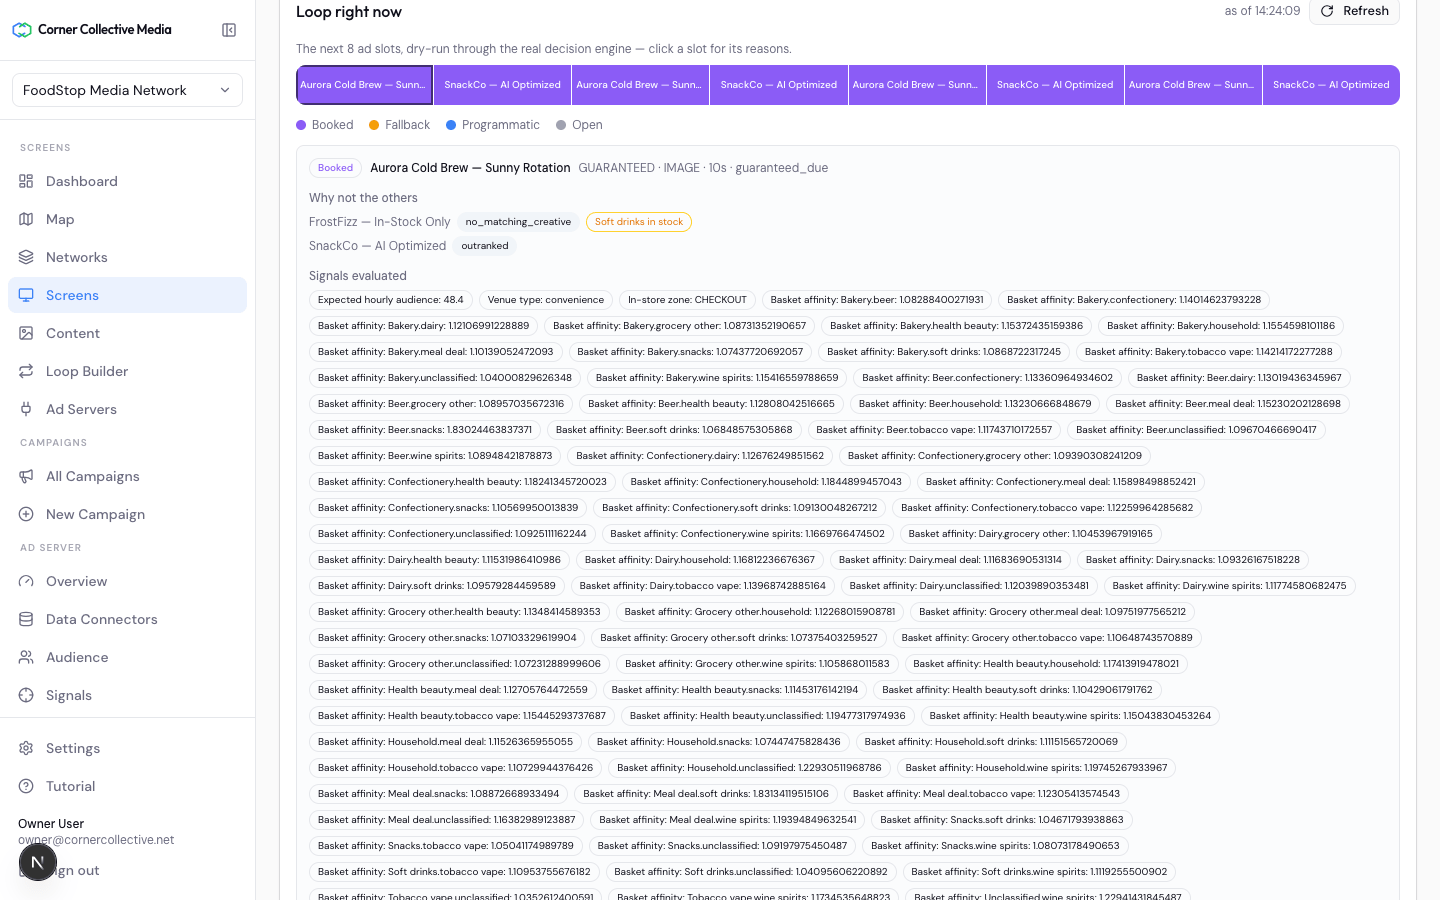Image resolution: width=1440 pixels, height=900 pixels.
Task: Click the Booked legend purple dot
Action: coord(301,125)
